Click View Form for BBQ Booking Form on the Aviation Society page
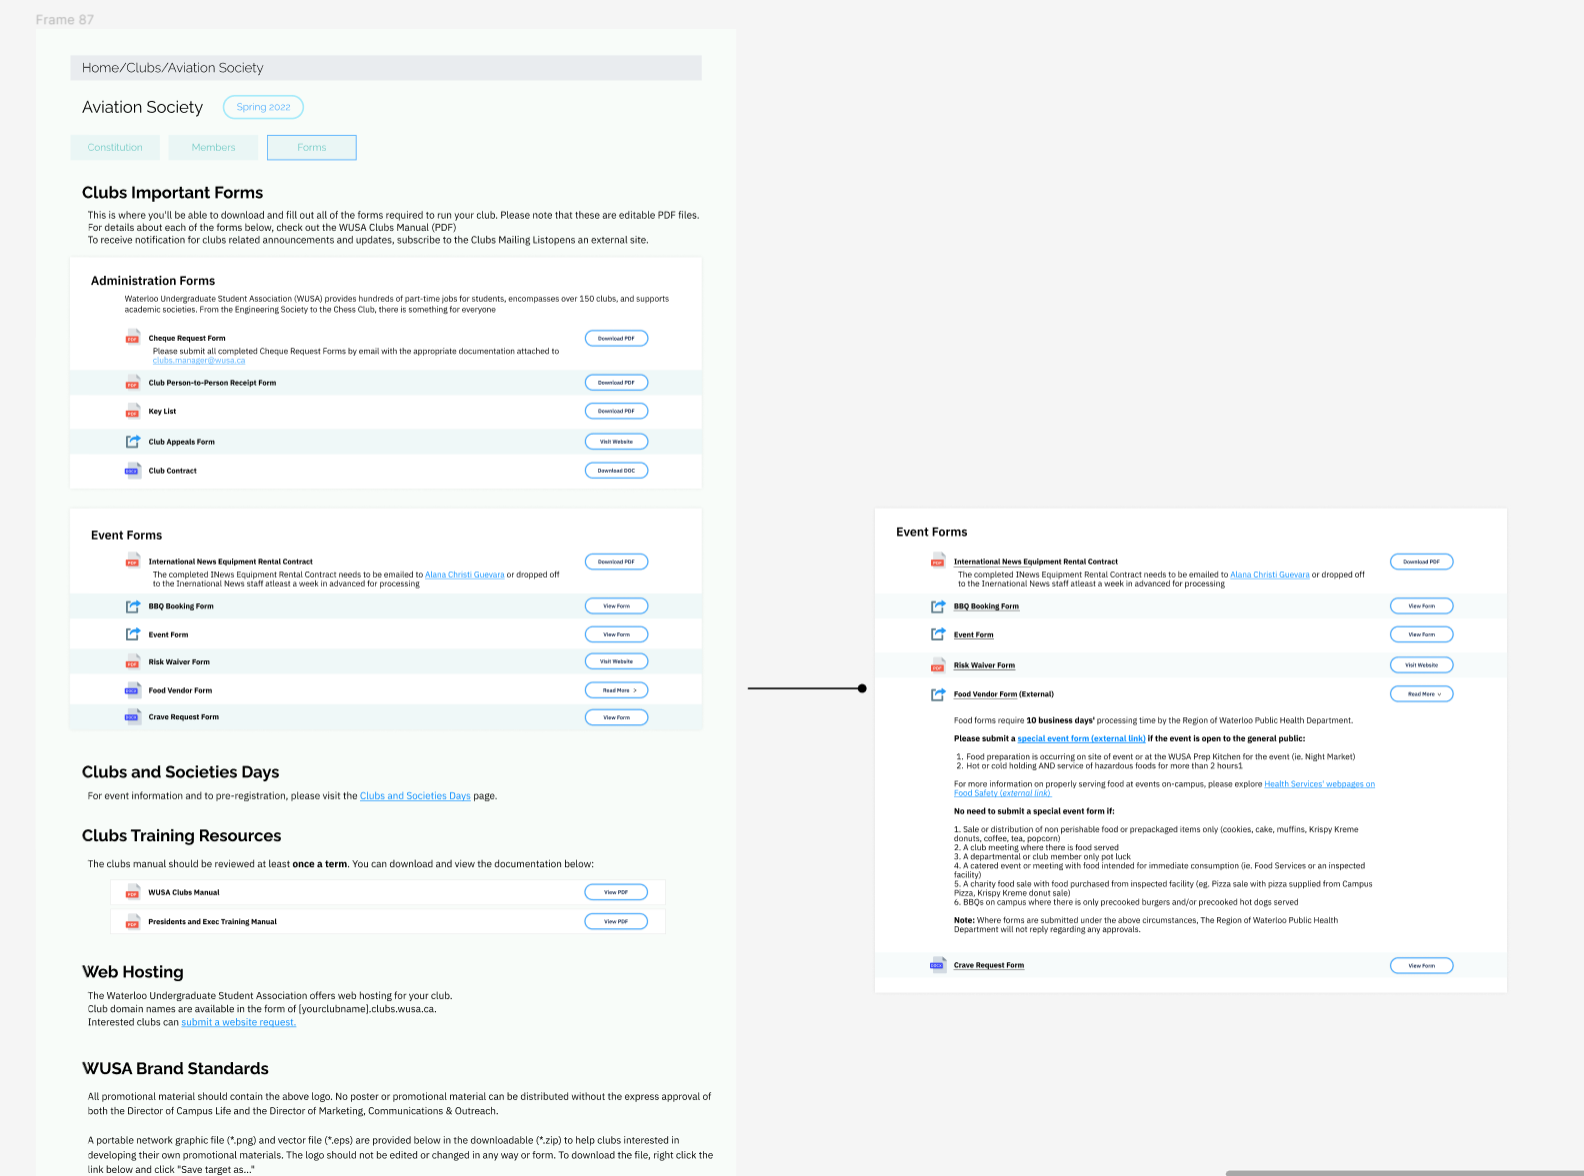The image size is (1584, 1176). [617, 606]
